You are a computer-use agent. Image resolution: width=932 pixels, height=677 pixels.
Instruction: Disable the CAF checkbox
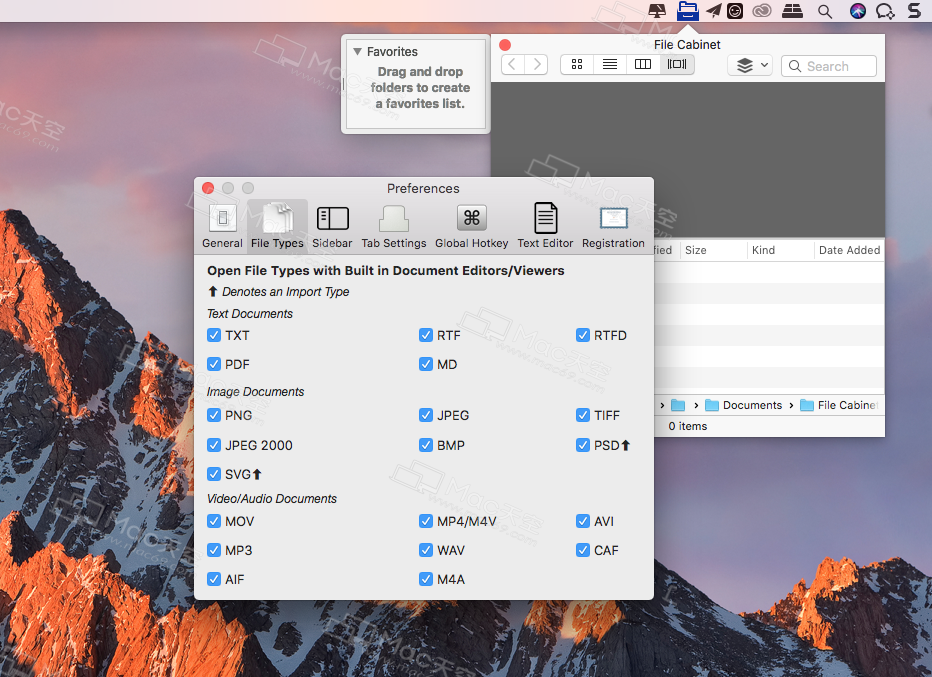(x=582, y=550)
